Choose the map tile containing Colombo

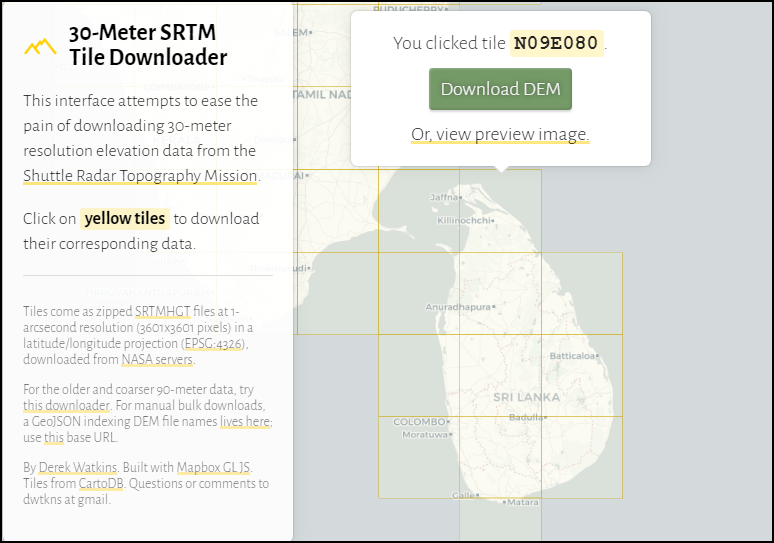pyautogui.click(x=420, y=455)
